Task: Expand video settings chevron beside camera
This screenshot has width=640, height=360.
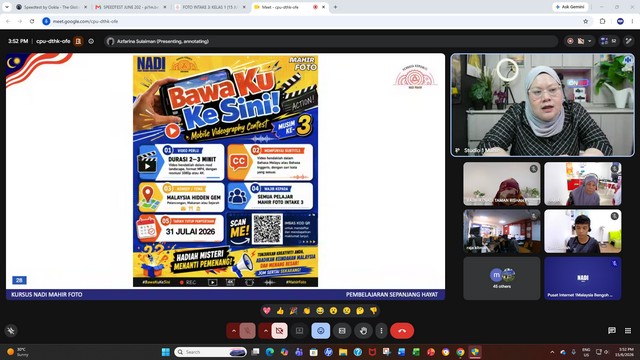Action: (265, 331)
